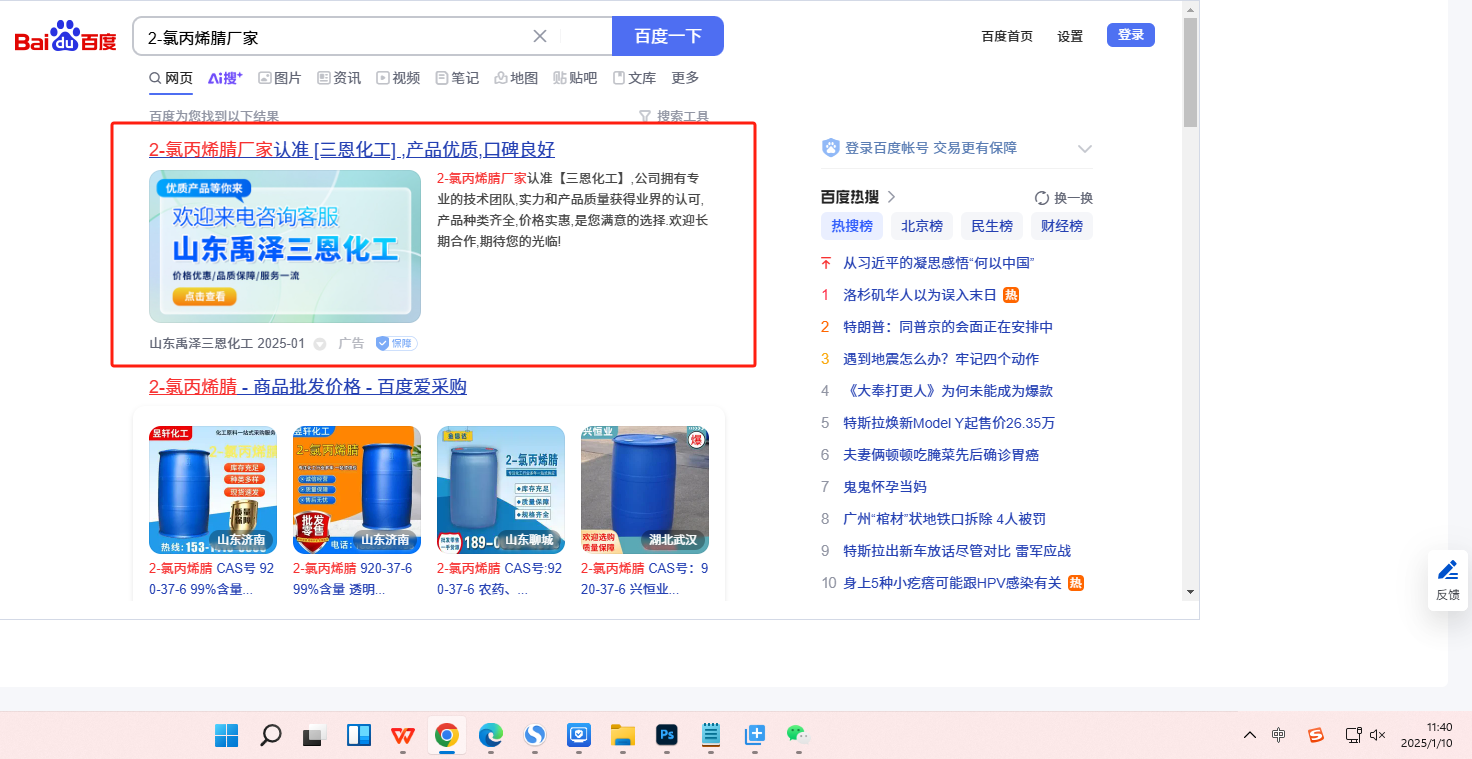Click the 山东禹泽三恩化工 ad banner image
Image resolution: width=1472 pixels, height=759 pixels.
pyautogui.click(x=285, y=246)
